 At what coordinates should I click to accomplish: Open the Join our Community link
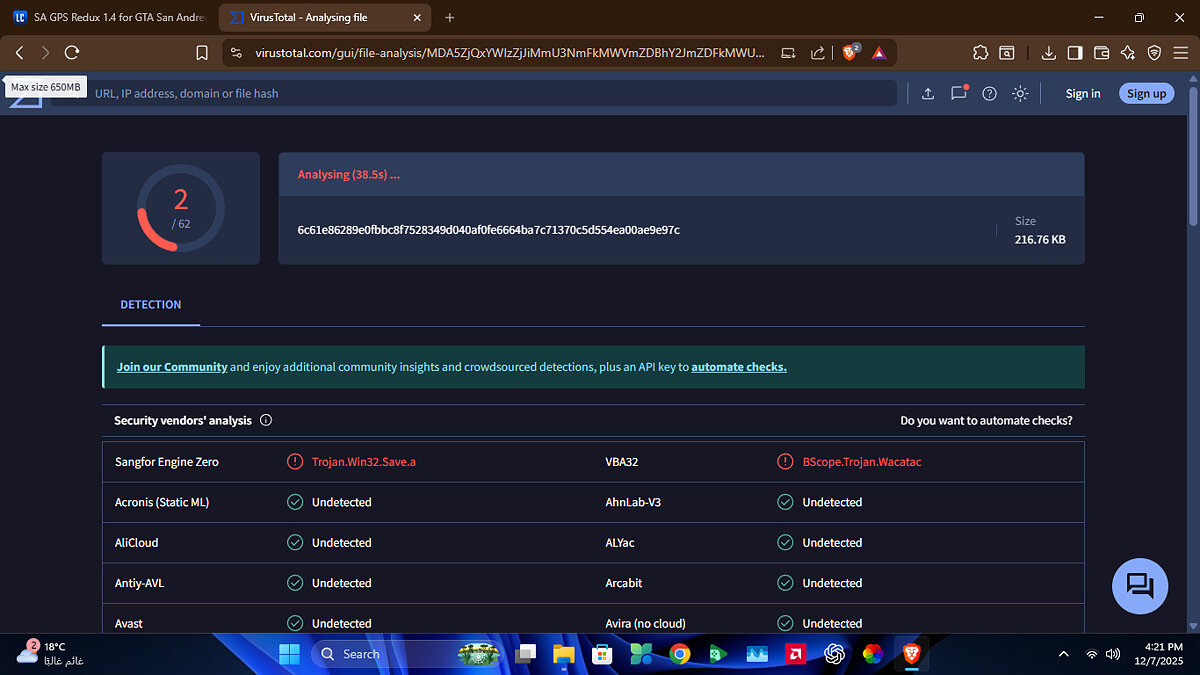click(172, 367)
